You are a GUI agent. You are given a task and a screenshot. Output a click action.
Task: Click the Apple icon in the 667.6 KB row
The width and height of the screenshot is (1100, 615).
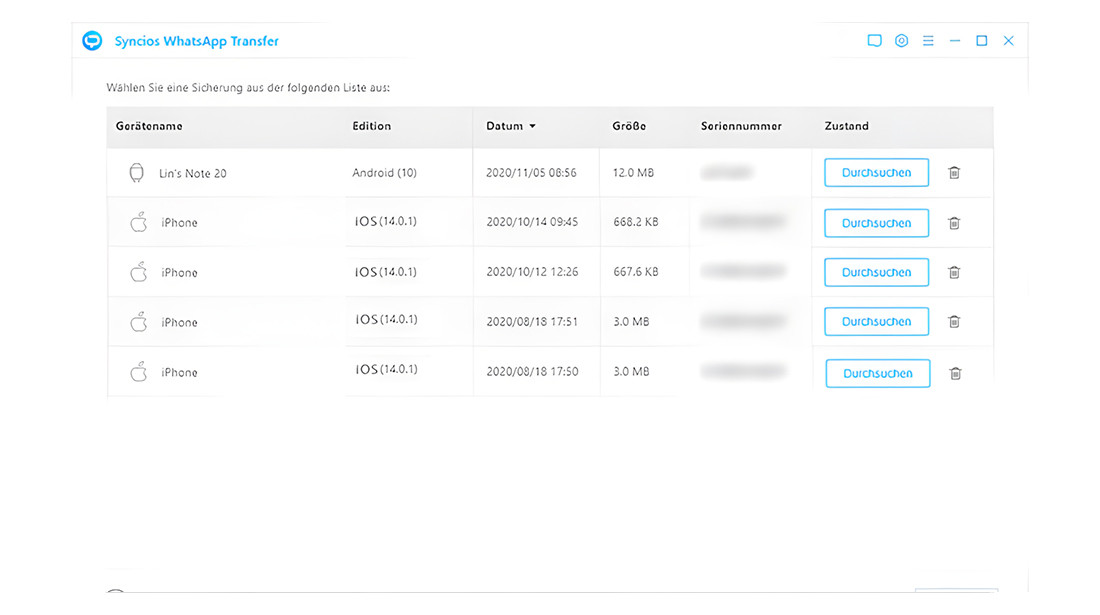[139, 271]
